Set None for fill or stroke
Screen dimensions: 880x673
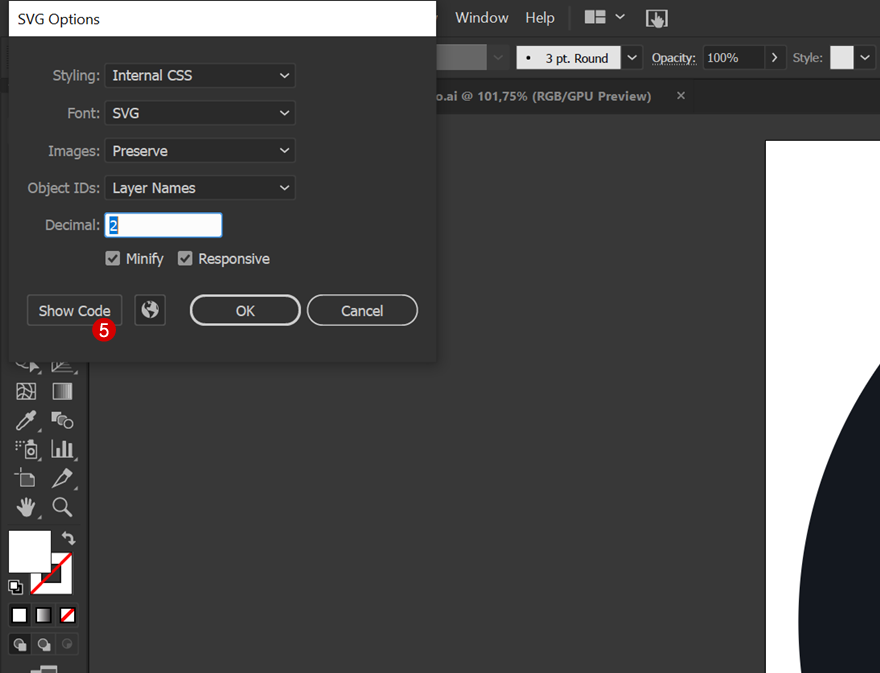click(x=67, y=615)
